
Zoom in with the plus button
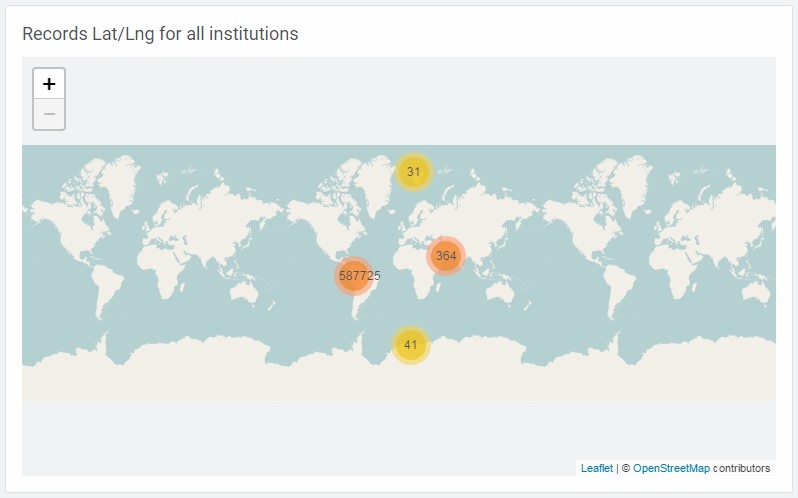coord(49,84)
